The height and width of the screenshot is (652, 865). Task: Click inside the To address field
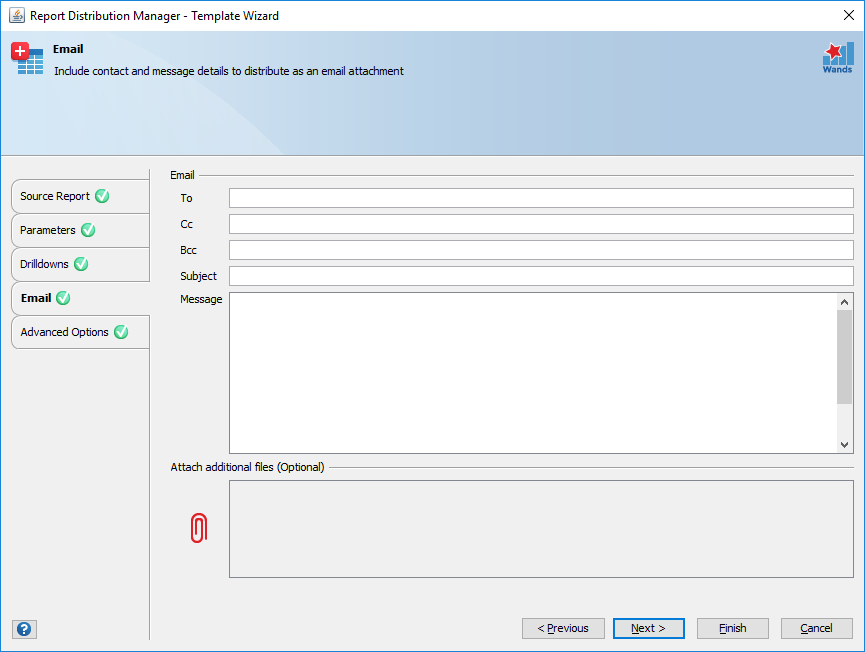click(540, 197)
